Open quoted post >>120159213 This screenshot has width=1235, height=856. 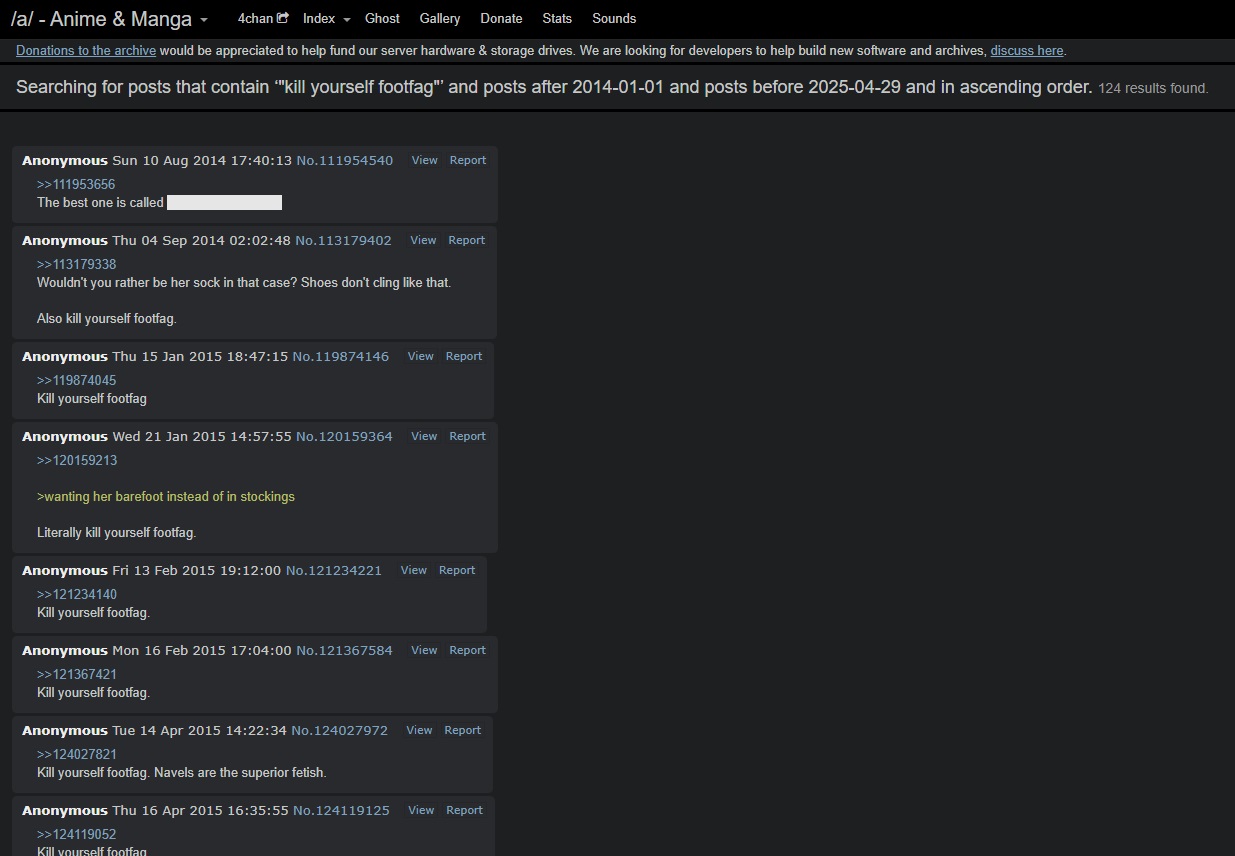tap(77, 460)
